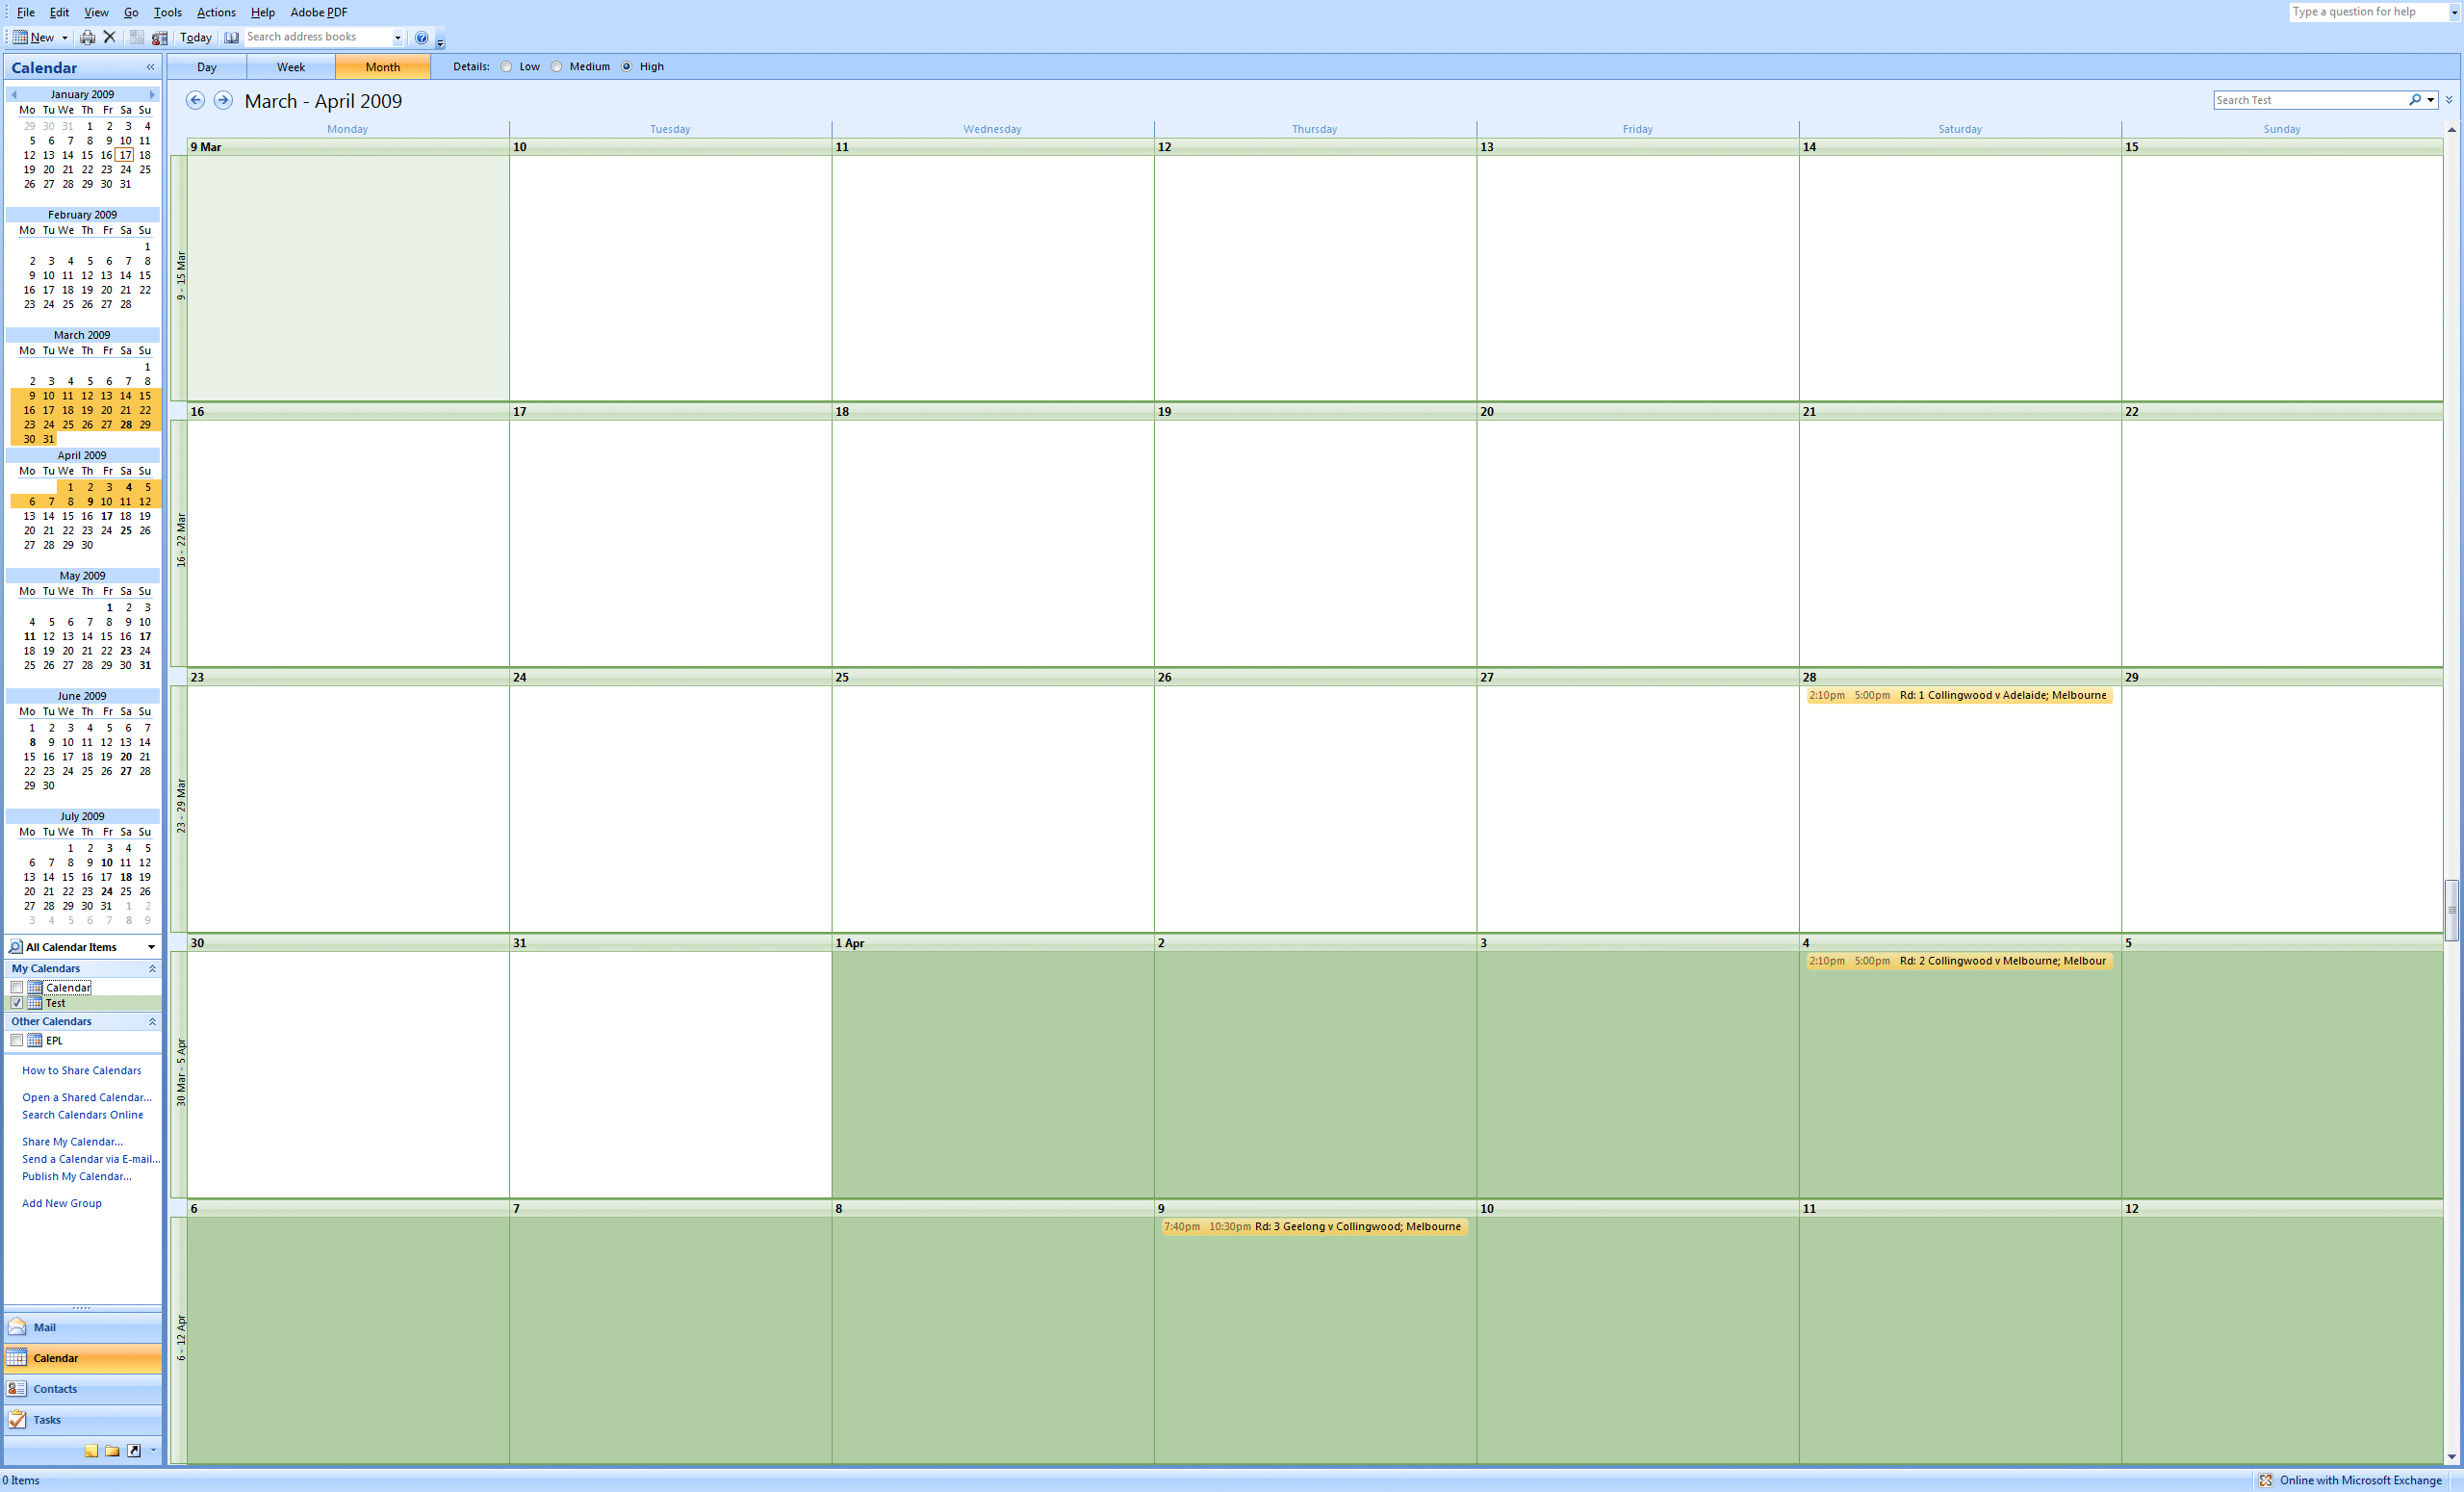
Task: Click the back arrow beside March - April 2009
Action: pos(195,100)
